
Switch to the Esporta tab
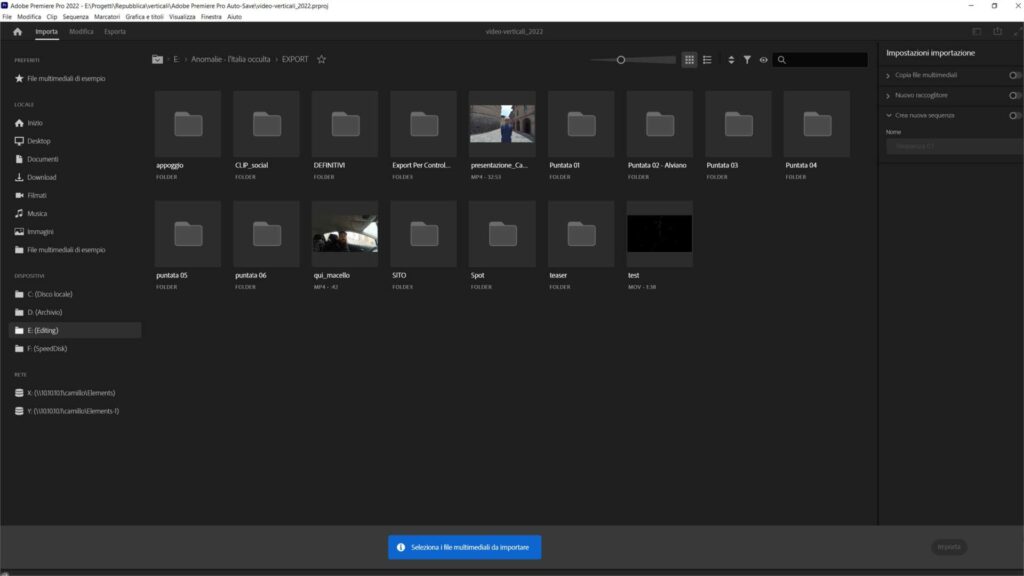click(115, 31)
